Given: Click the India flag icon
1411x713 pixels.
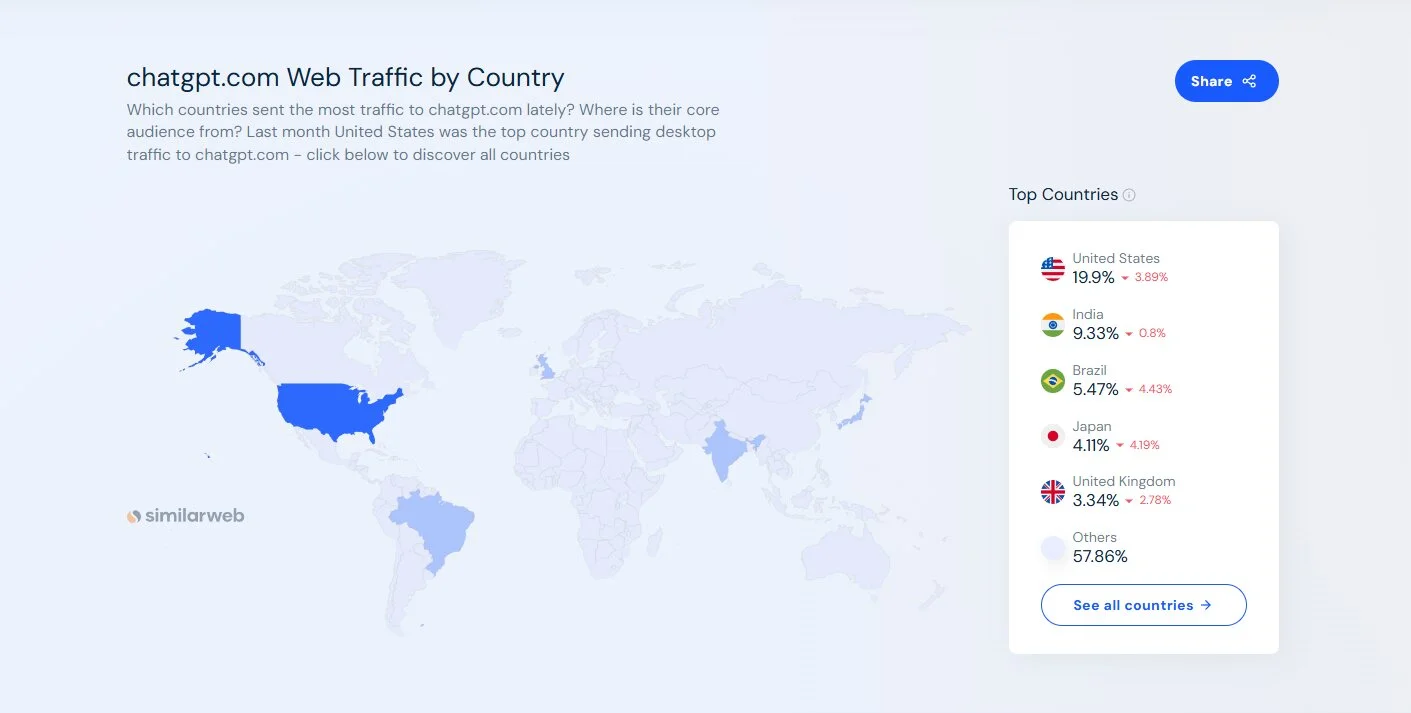Looking at the screenshot, I should pos(1053,324).
